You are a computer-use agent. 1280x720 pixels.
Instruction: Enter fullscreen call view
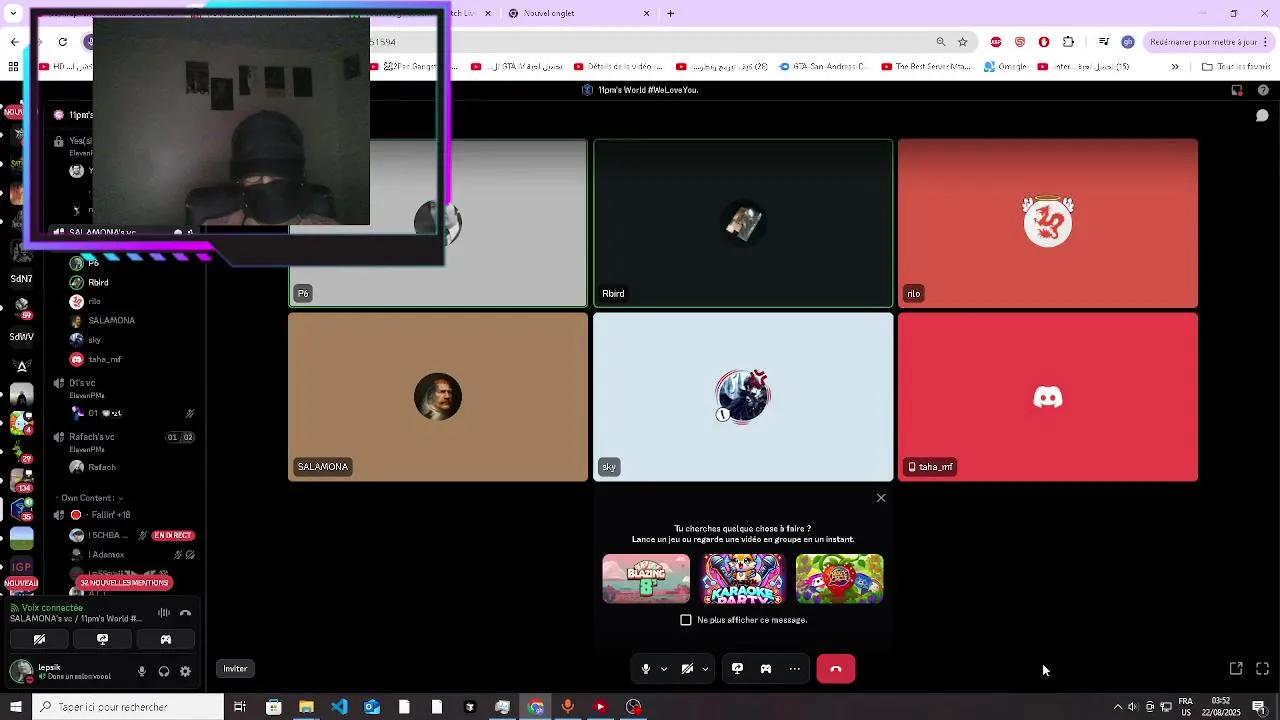pos(1262,669)
